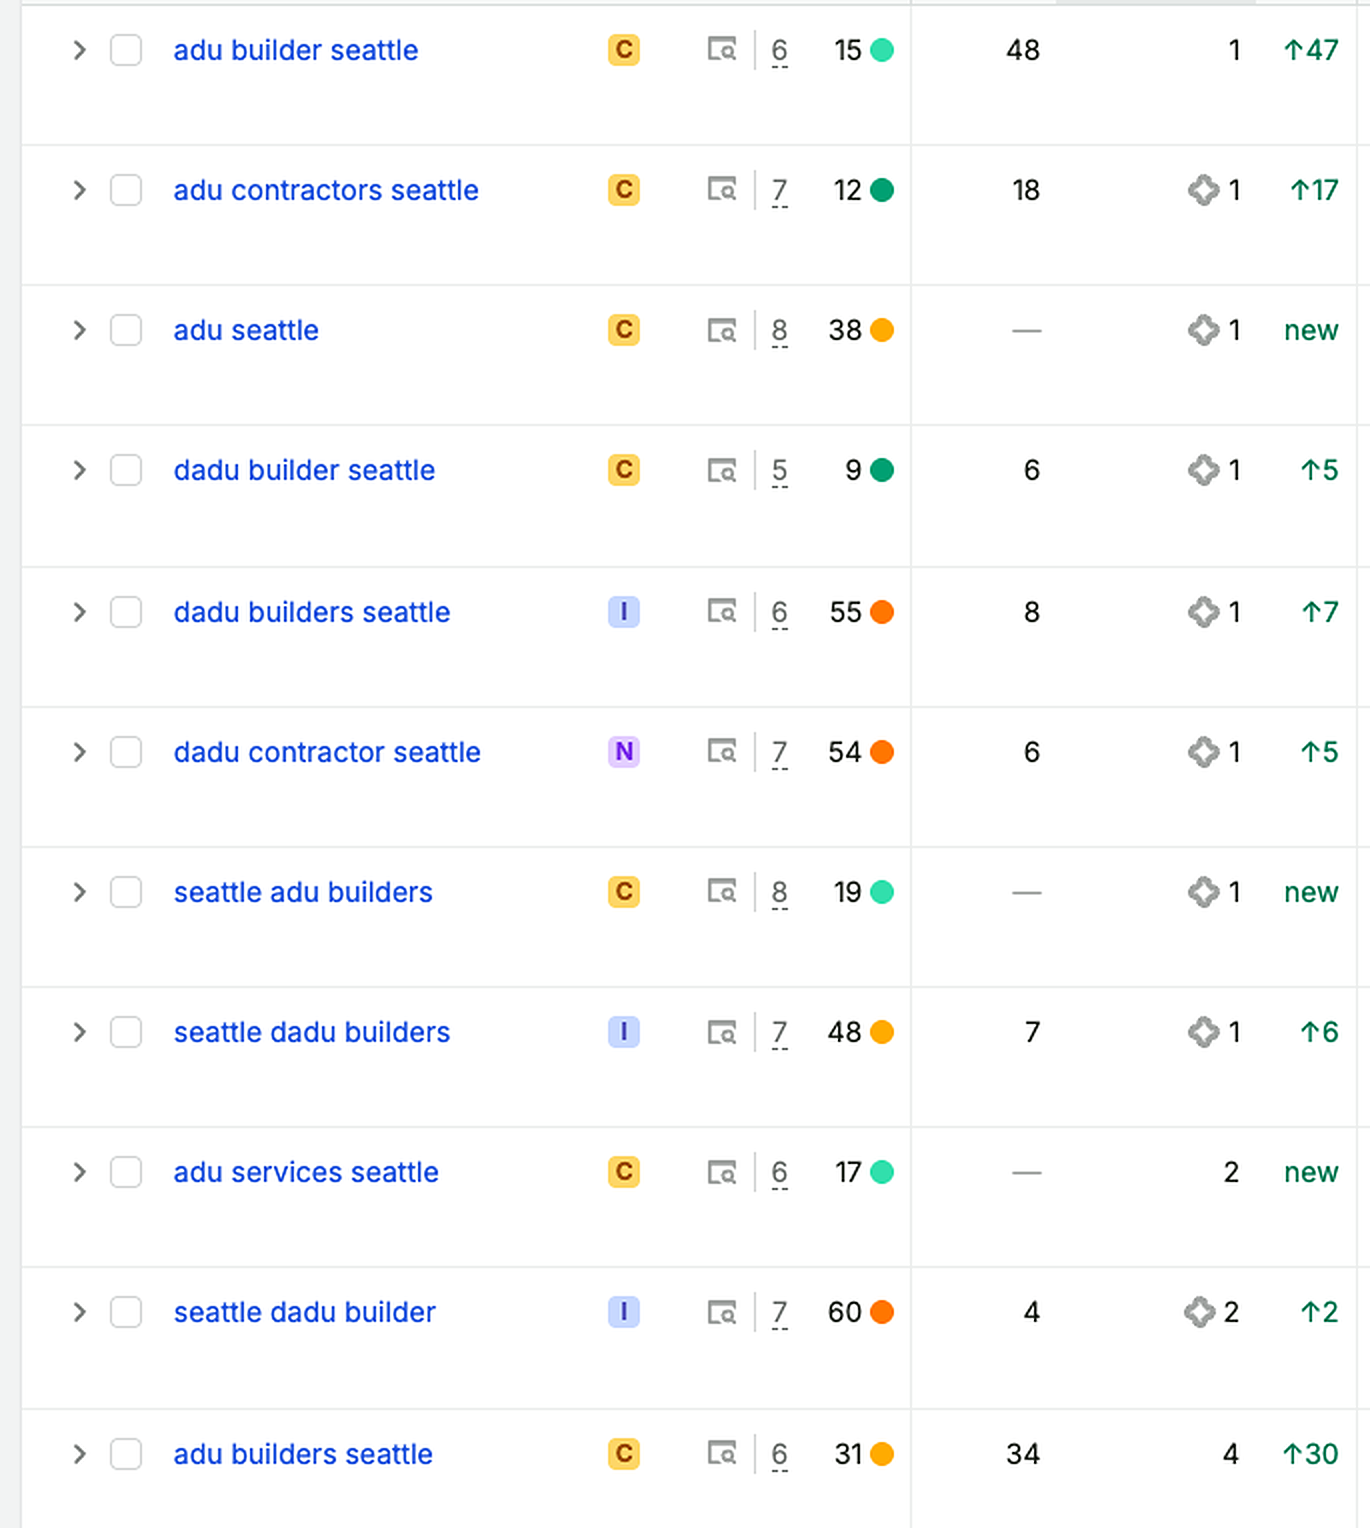
Task: Mark checkbox for seattle adu builders
Action: pyautogui.click(x=126, y=892)
